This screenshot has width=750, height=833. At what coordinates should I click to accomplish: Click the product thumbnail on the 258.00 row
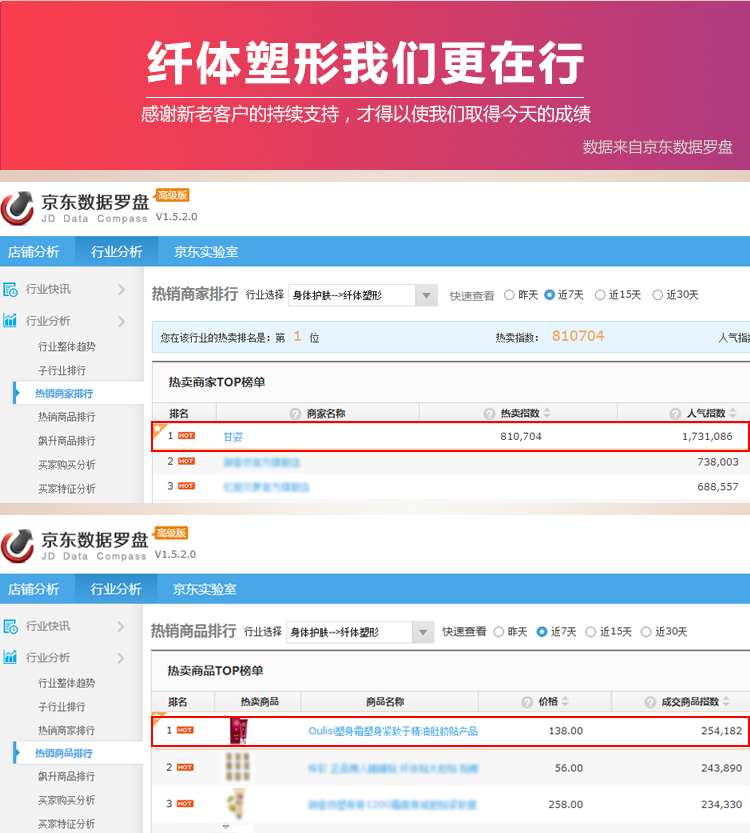236,804
